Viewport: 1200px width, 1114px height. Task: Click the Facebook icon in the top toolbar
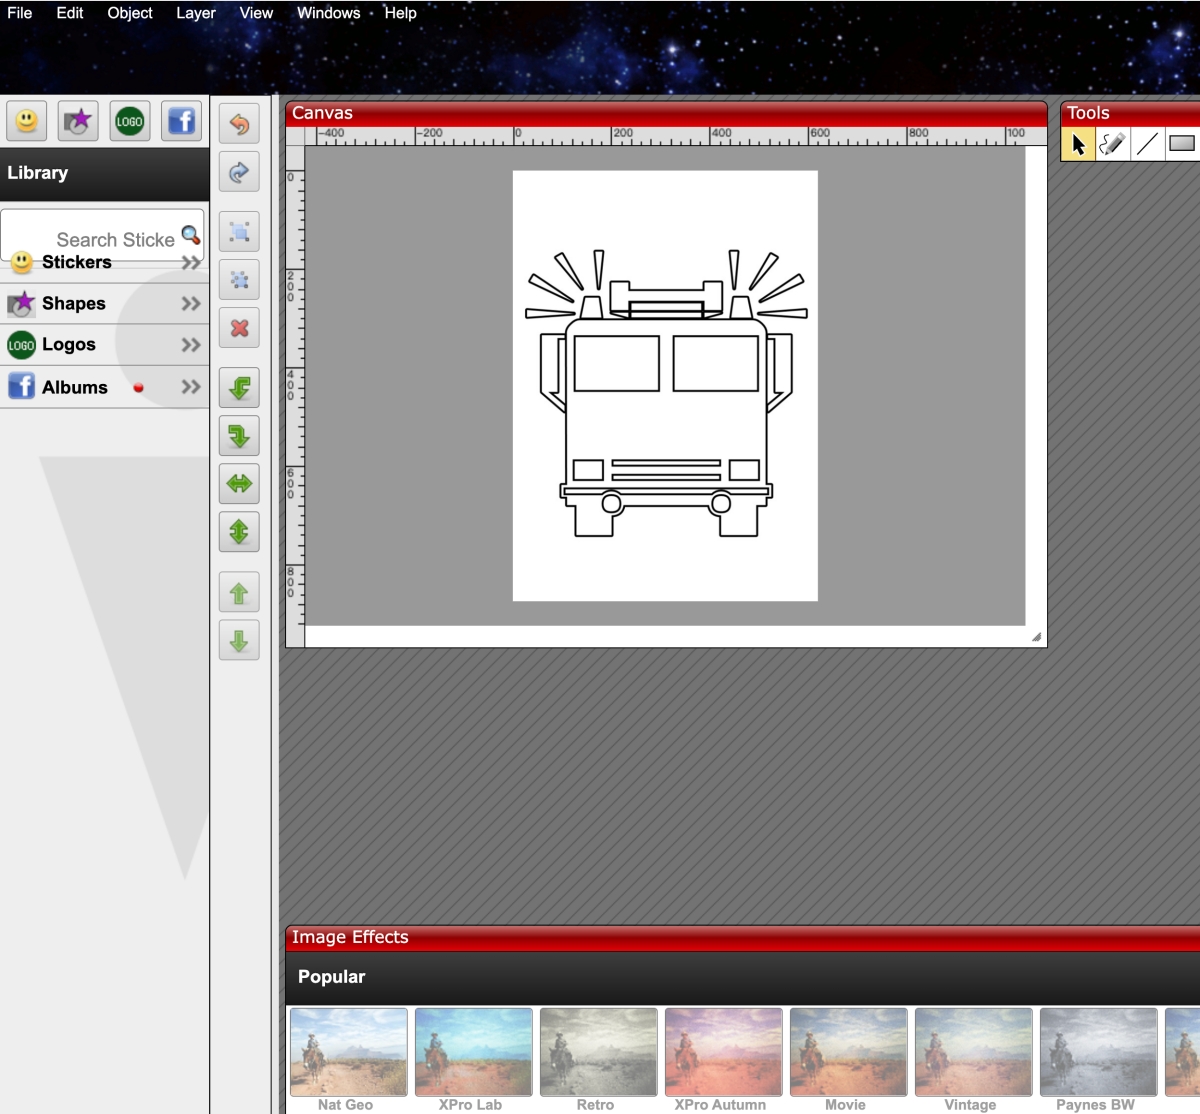click(x=181, y=122)
